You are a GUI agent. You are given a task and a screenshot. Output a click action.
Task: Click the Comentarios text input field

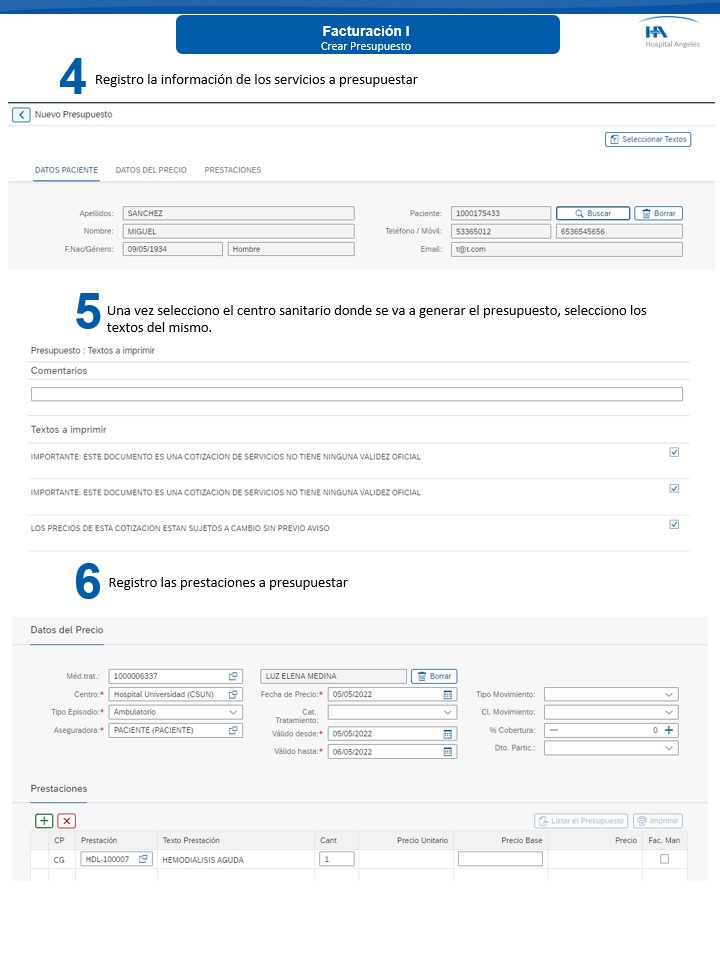pyautogui.click(x=356, y=394)
